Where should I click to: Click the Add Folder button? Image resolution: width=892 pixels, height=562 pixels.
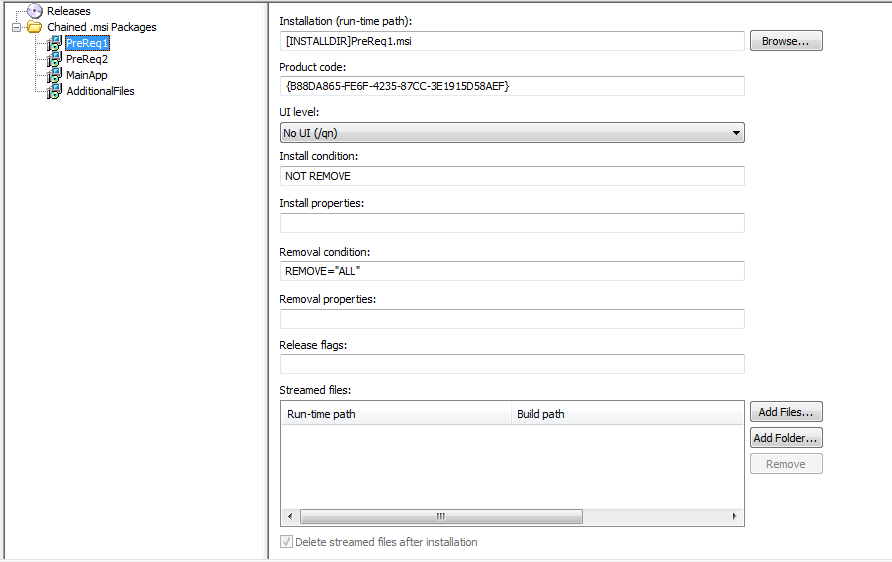pyautogui.click(x=785, y=438)
